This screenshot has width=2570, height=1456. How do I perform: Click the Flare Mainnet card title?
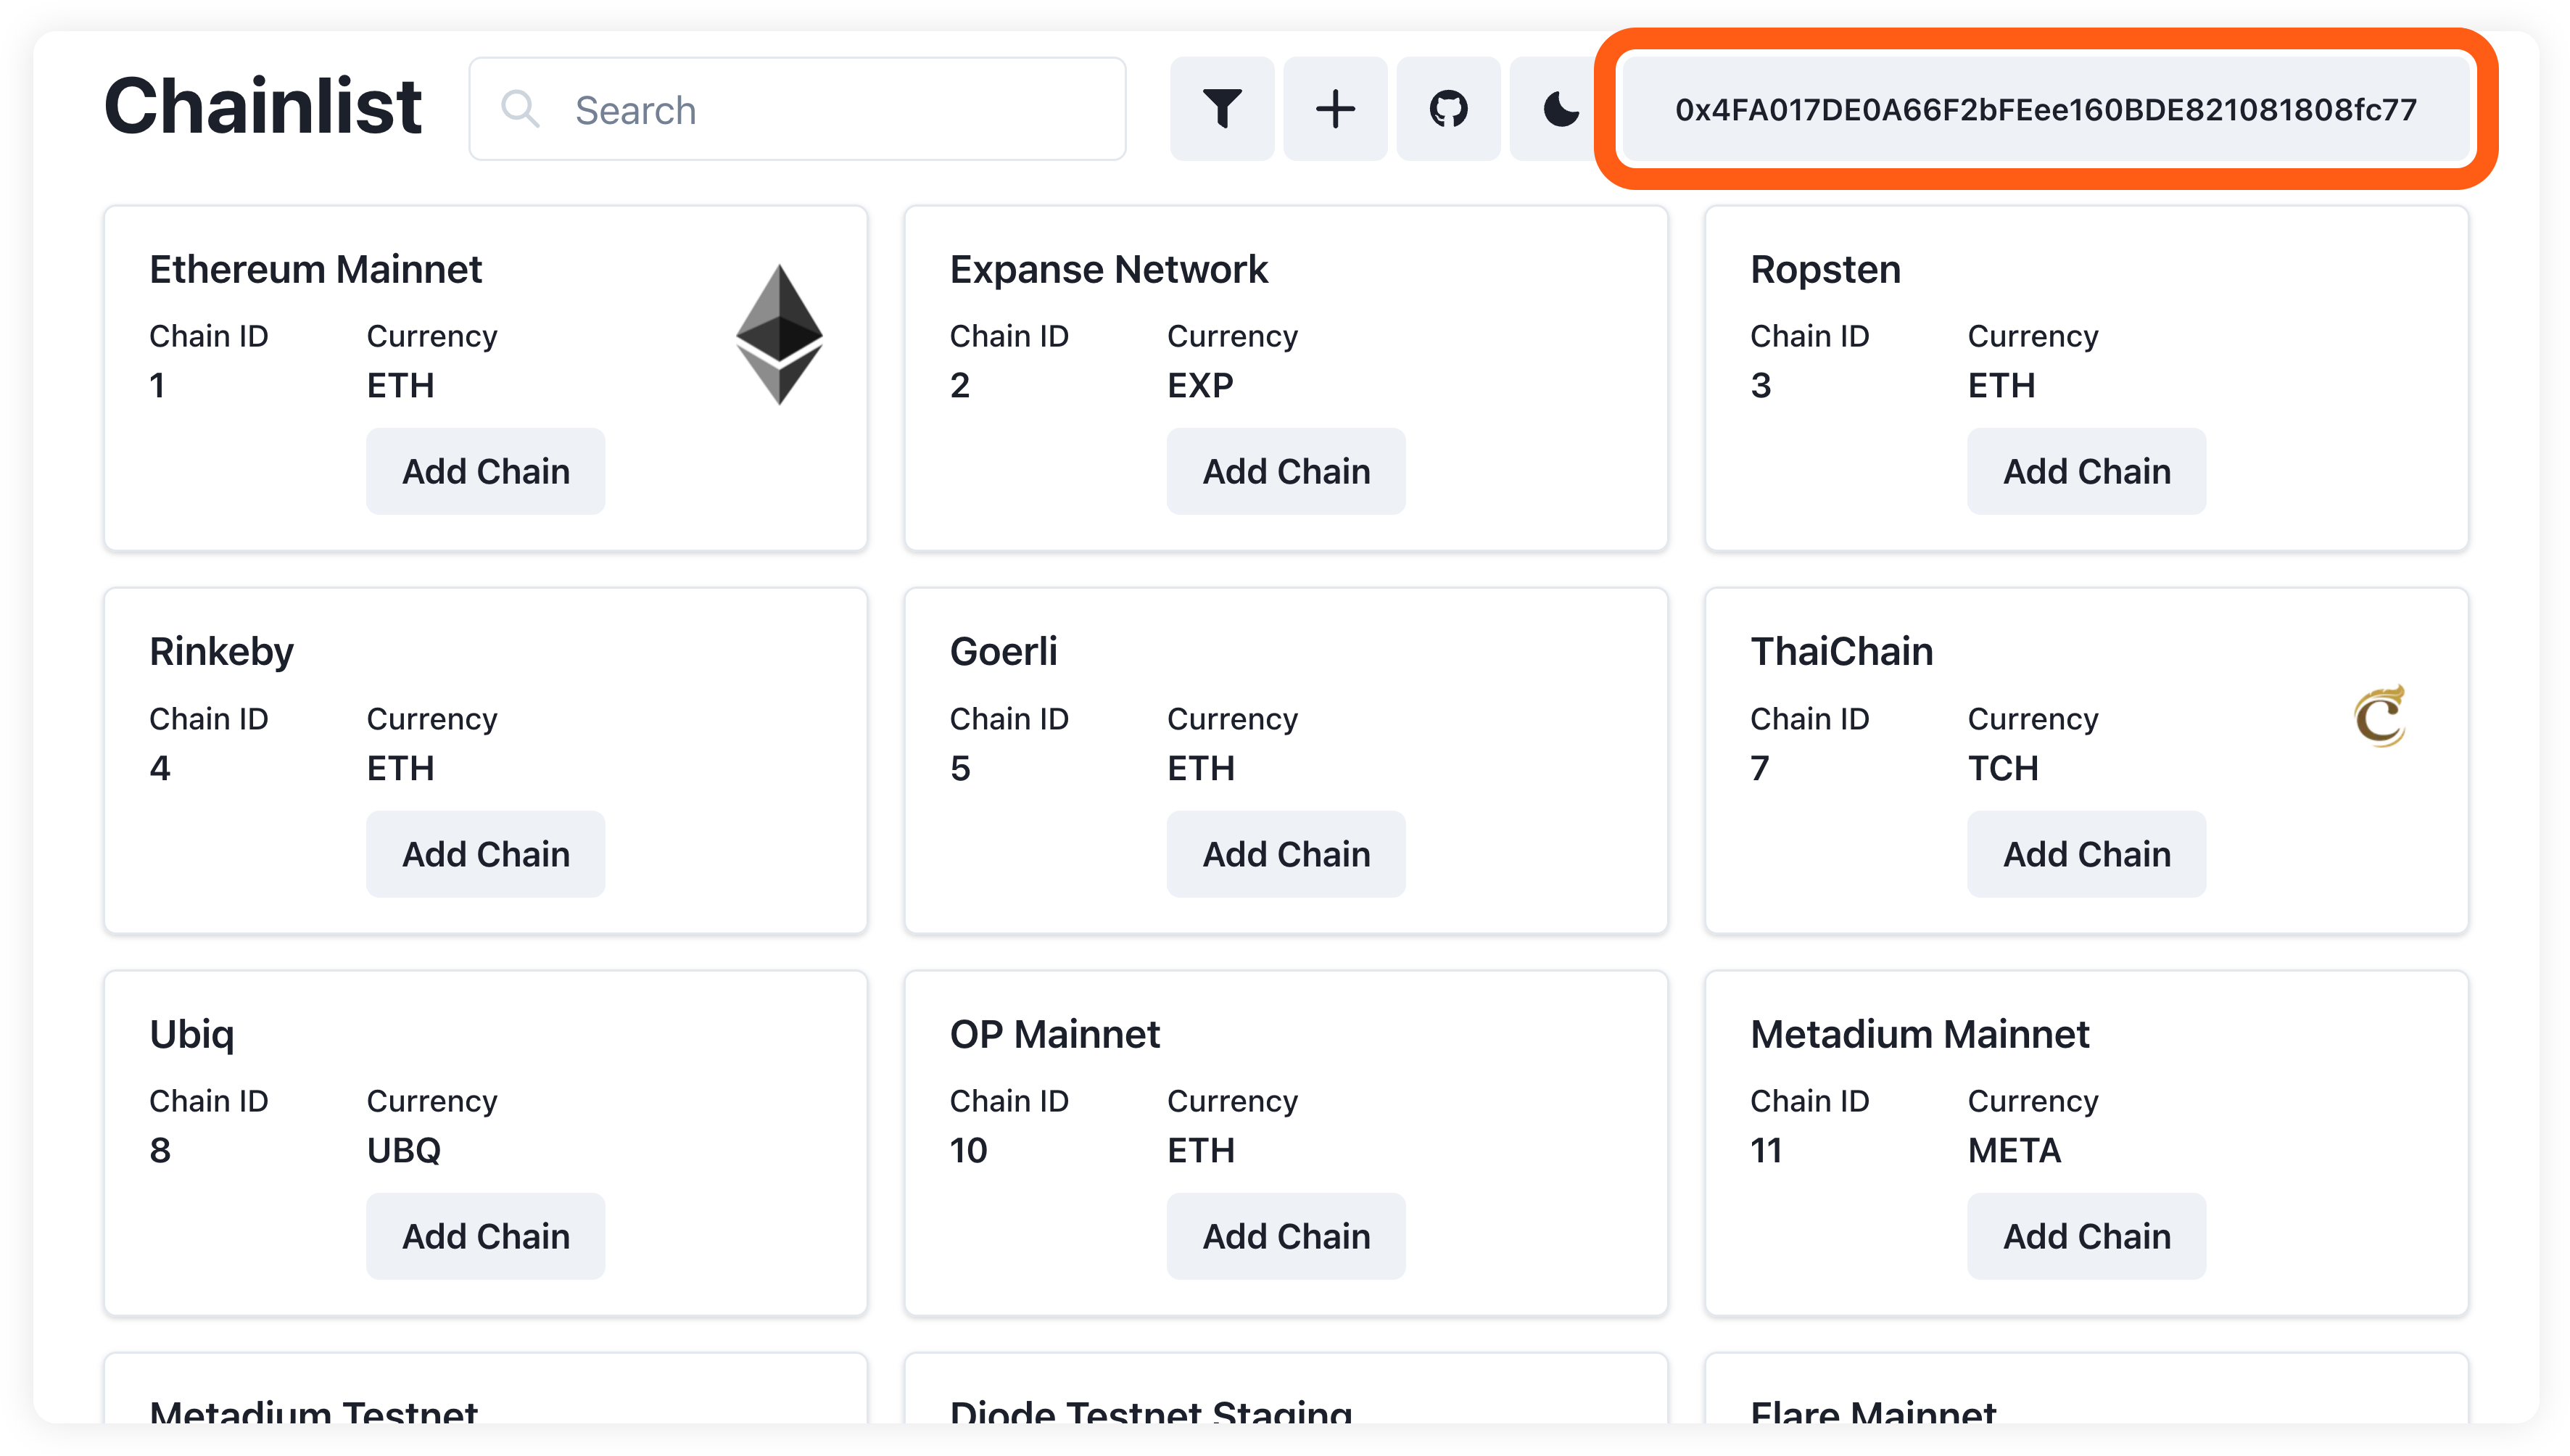click(x=1873, y=1411)
